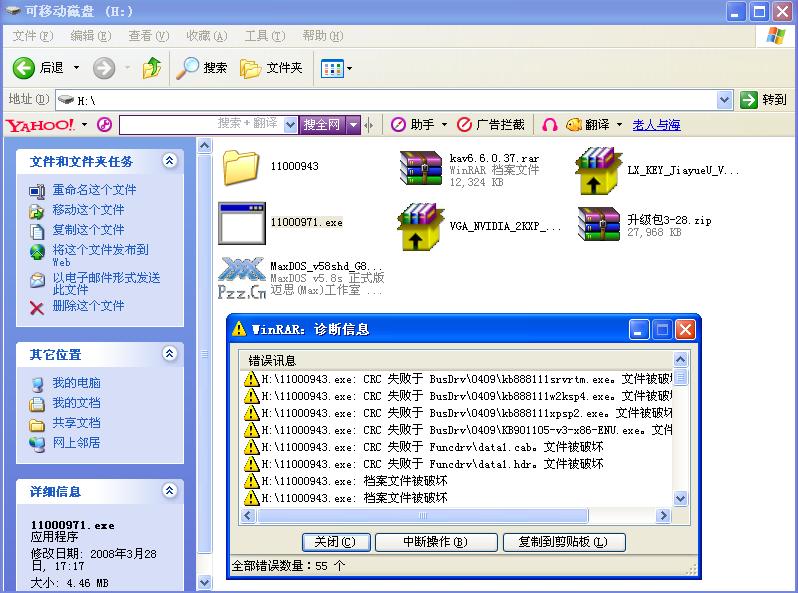Open the 文件 menu

(33, 36)
